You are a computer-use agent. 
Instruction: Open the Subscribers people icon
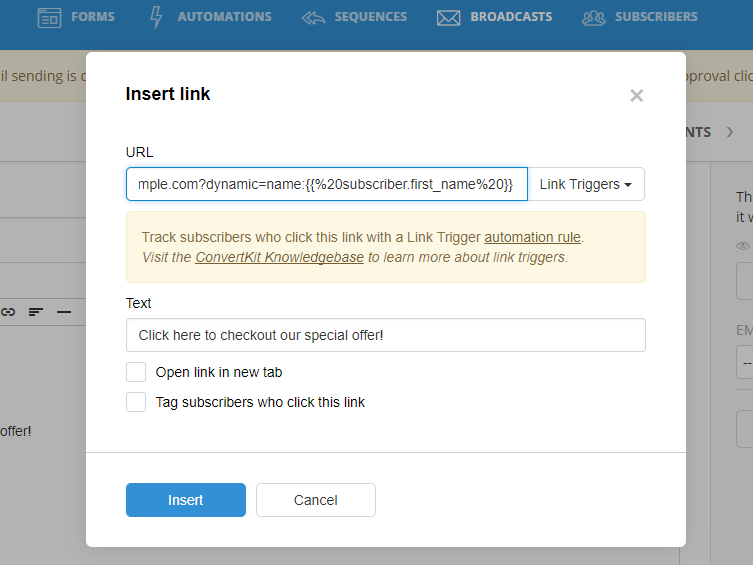pyautogui.click(x=594, y=18)
